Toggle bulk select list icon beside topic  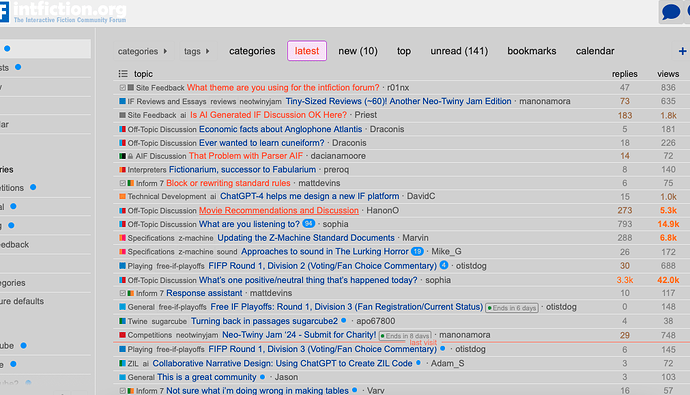coord(123,73)
